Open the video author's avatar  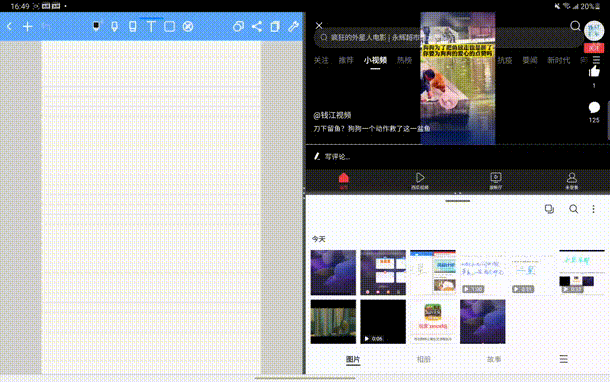(x=594, y=31)
